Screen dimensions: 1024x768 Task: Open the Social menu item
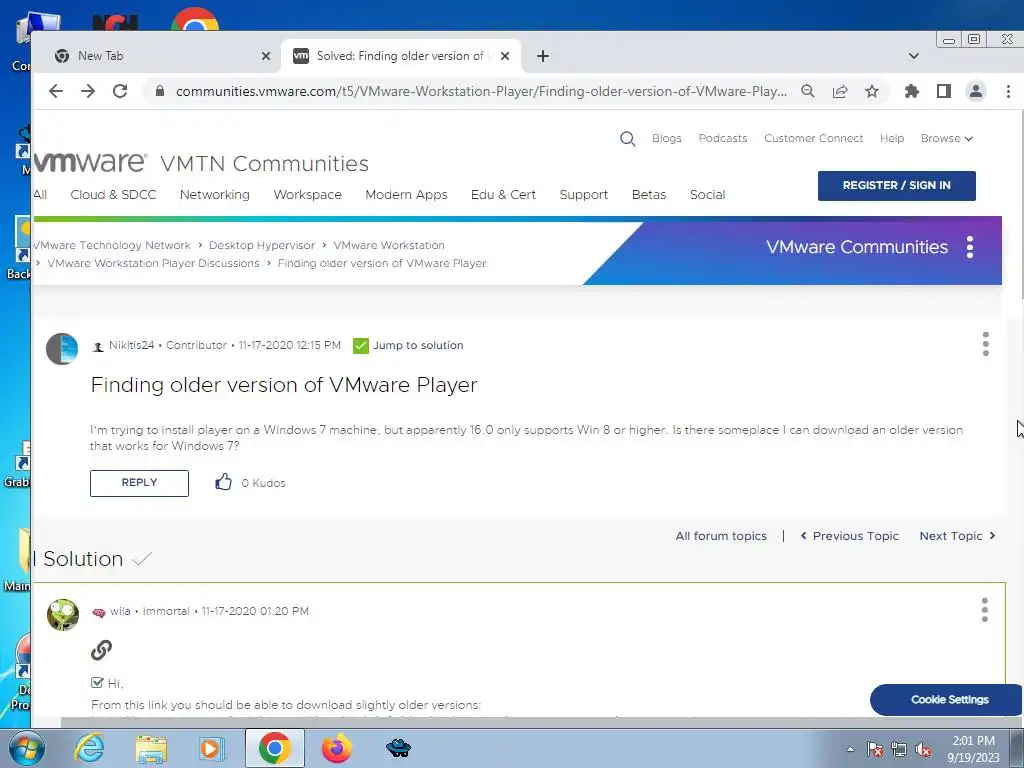coord(708,195)
